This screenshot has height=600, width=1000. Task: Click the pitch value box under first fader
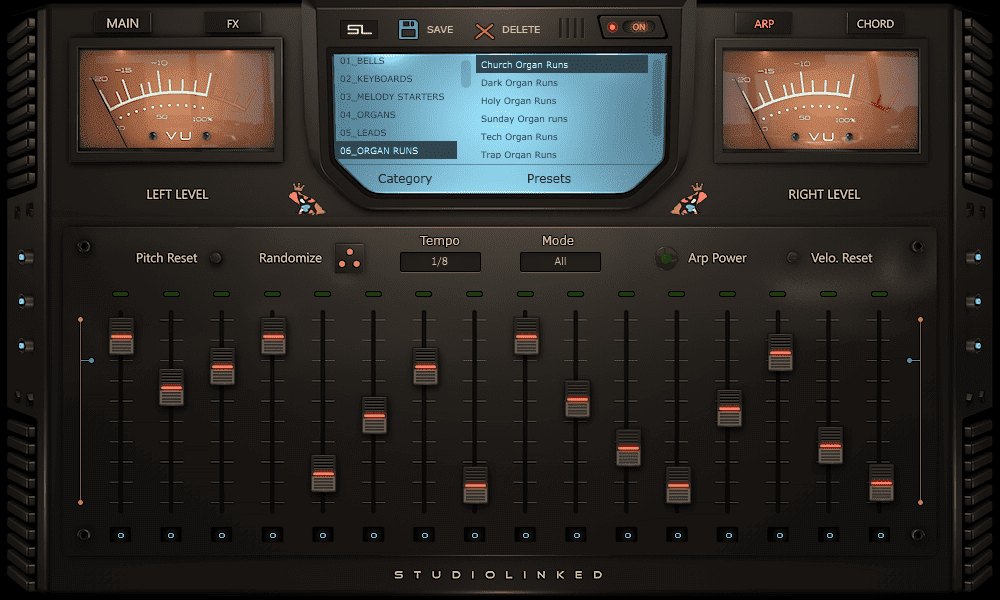tap(121, 535)
